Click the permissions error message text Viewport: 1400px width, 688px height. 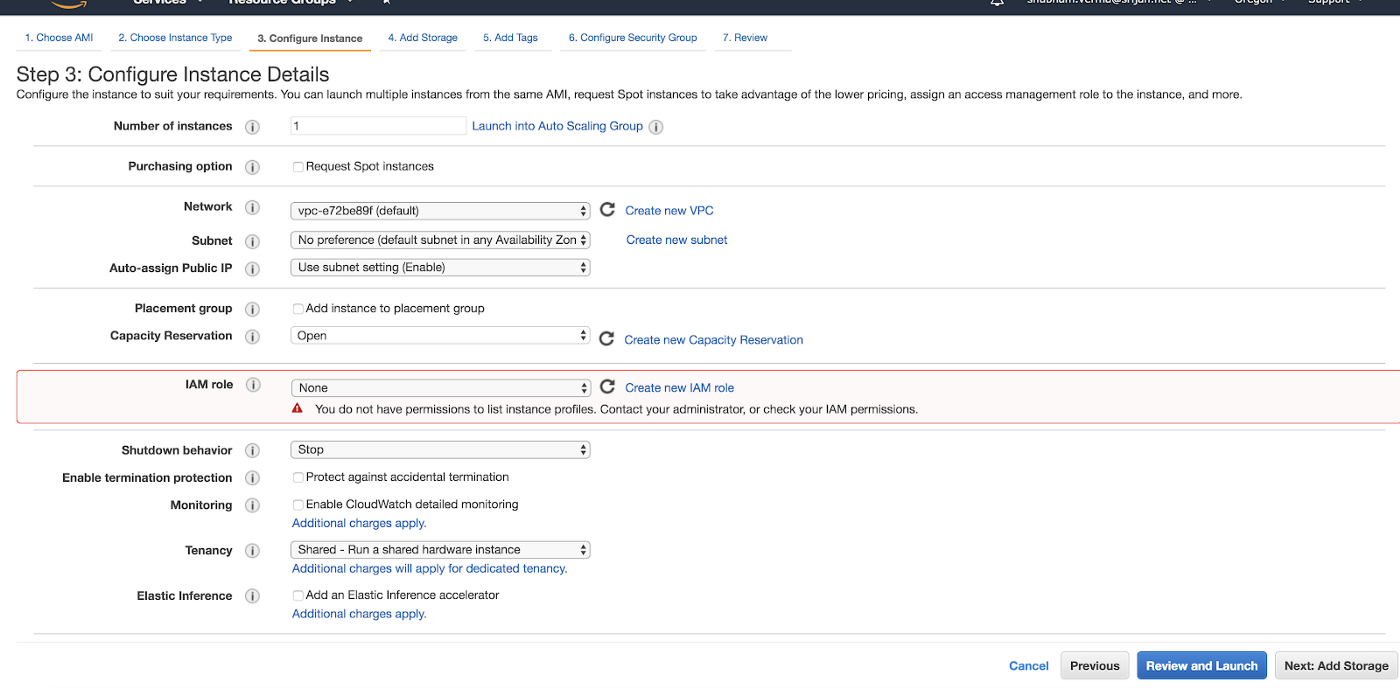click(x=616, y=409)
